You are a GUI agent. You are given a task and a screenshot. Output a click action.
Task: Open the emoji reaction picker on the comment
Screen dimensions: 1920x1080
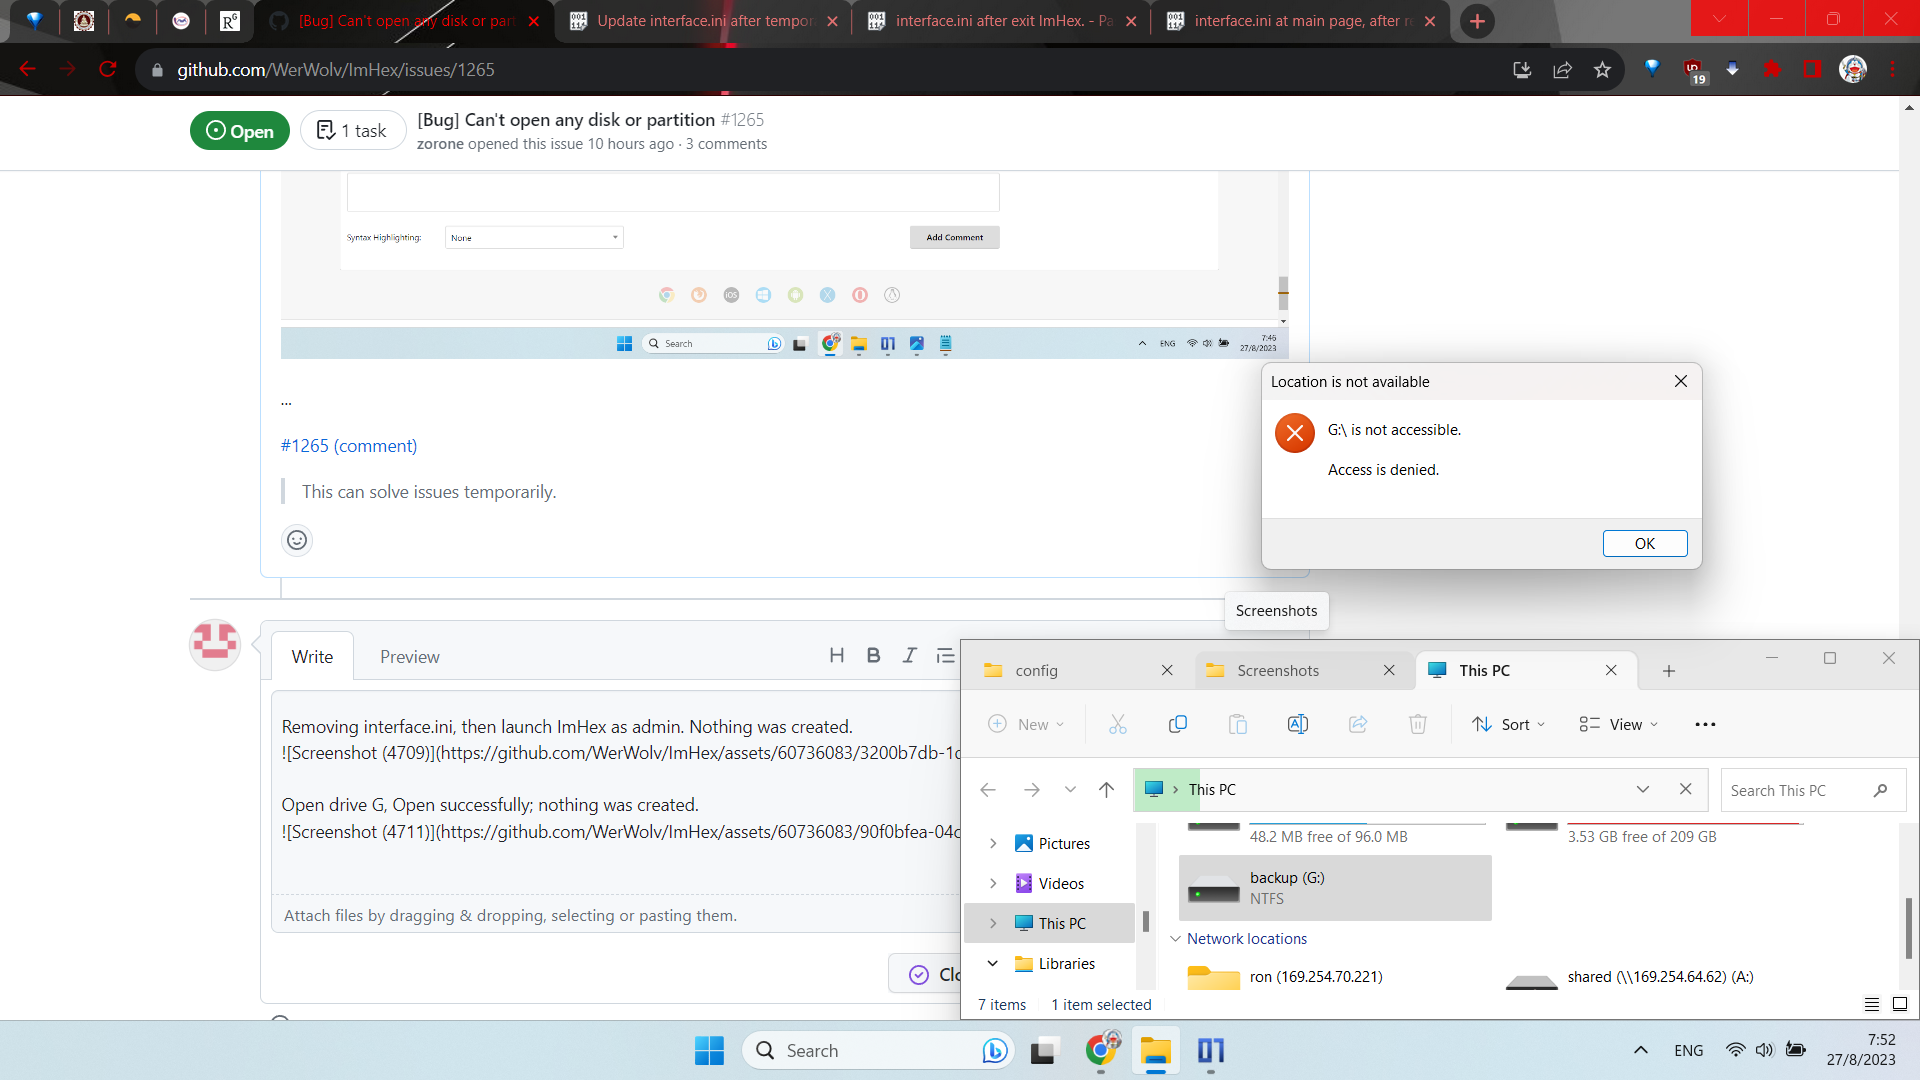tap(296, 540)
